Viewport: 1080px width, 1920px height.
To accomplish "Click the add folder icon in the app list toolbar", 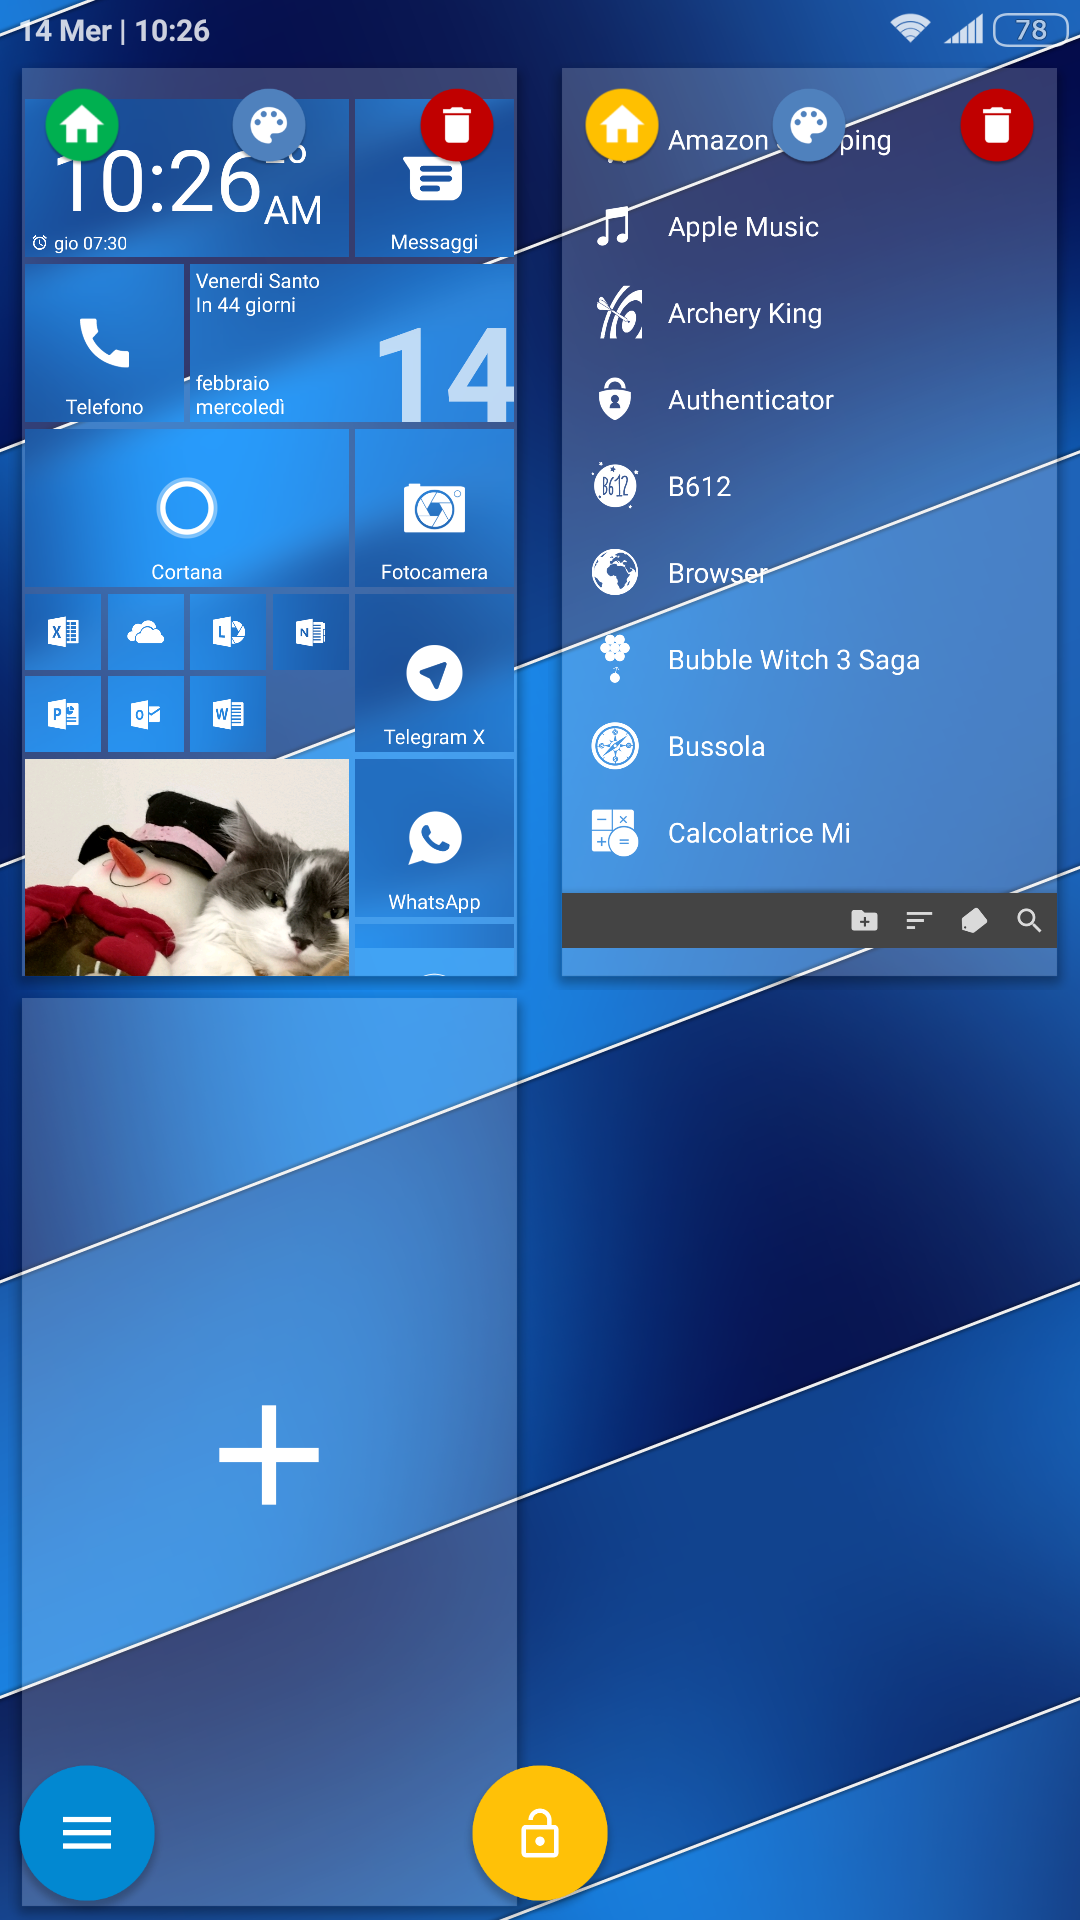I will (864, 921).
